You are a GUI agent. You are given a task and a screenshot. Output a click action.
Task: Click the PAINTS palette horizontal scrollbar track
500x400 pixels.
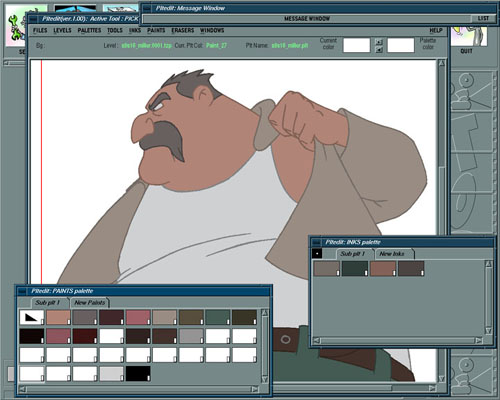[138, 389]
